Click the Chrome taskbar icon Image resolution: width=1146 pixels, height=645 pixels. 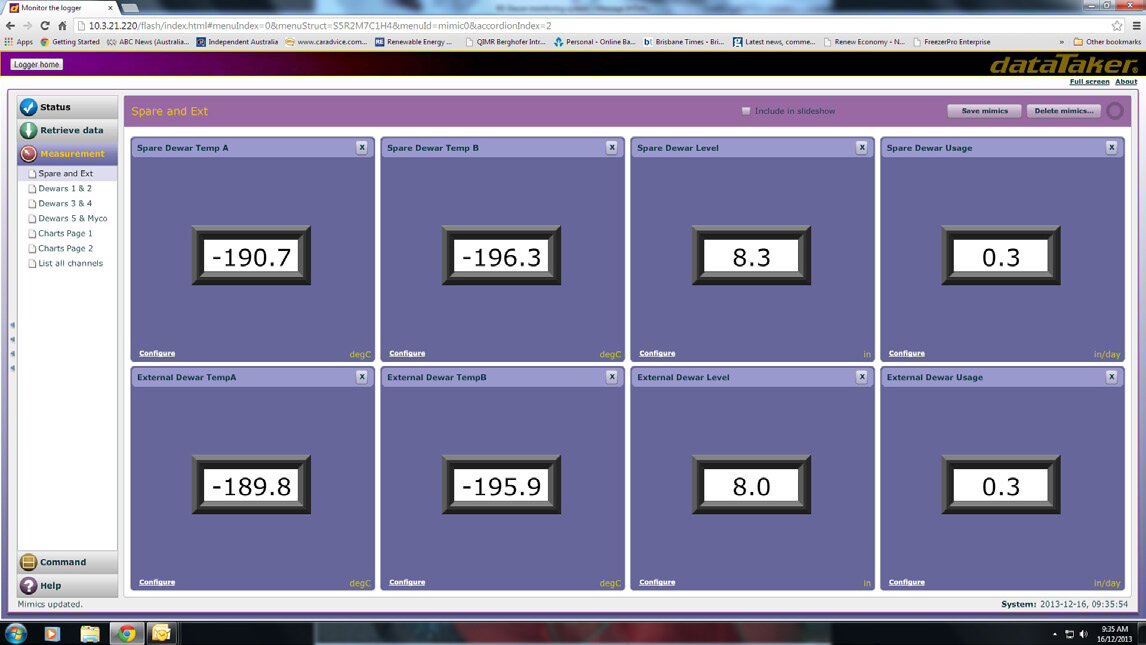coord(127,633)
